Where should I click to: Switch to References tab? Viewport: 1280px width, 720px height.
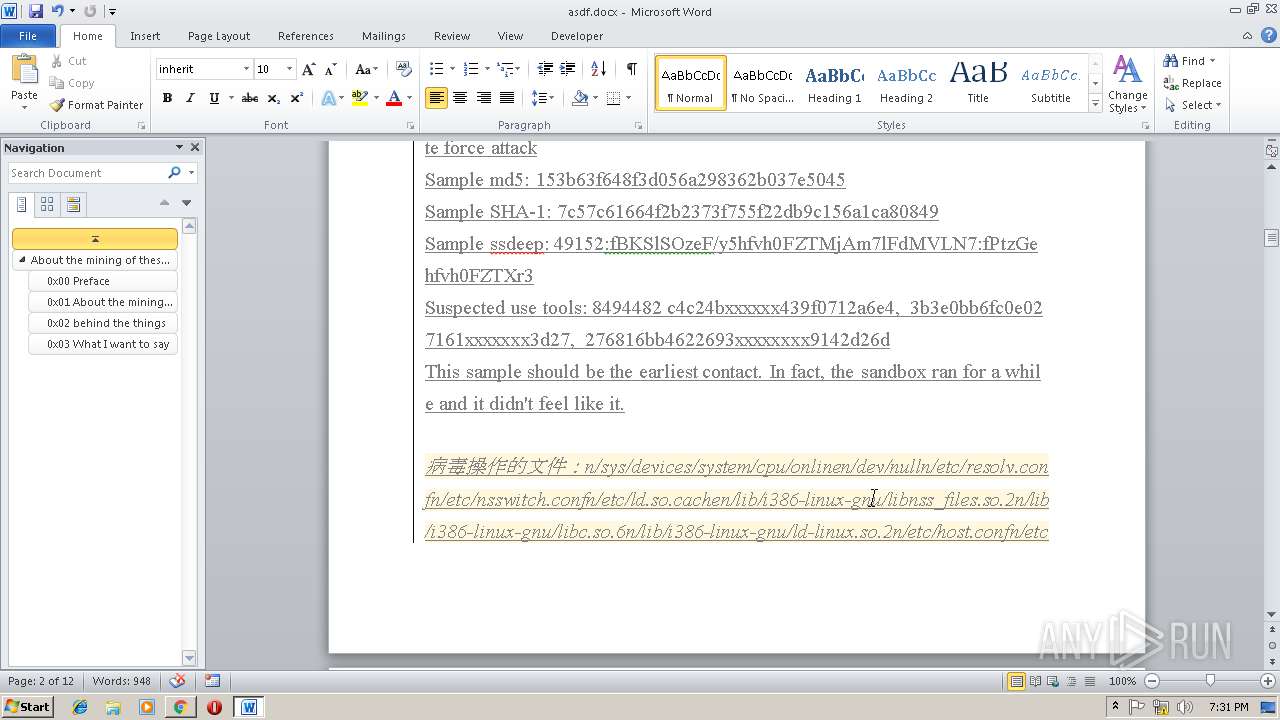click(306, 36)
